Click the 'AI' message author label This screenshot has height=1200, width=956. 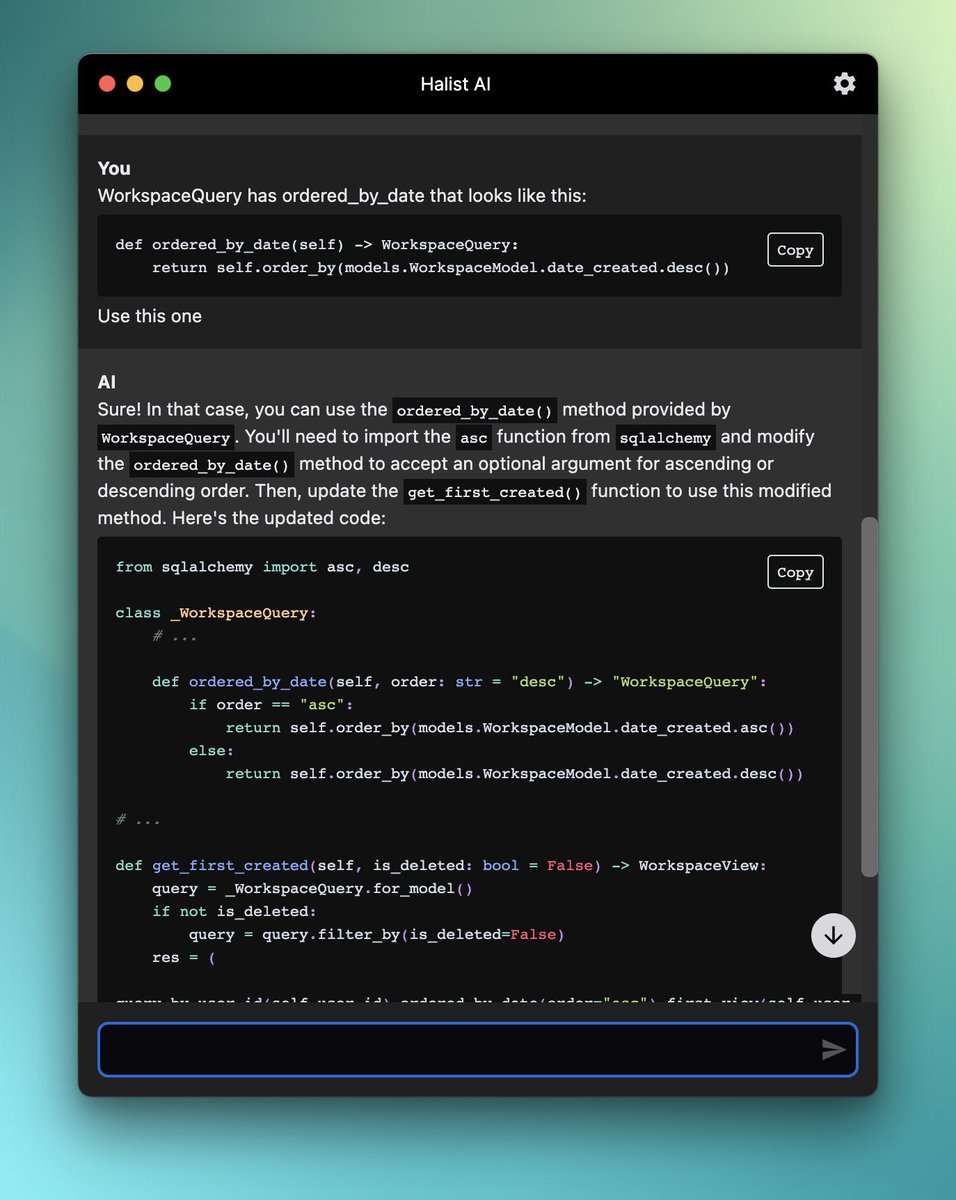click(107, 382)
